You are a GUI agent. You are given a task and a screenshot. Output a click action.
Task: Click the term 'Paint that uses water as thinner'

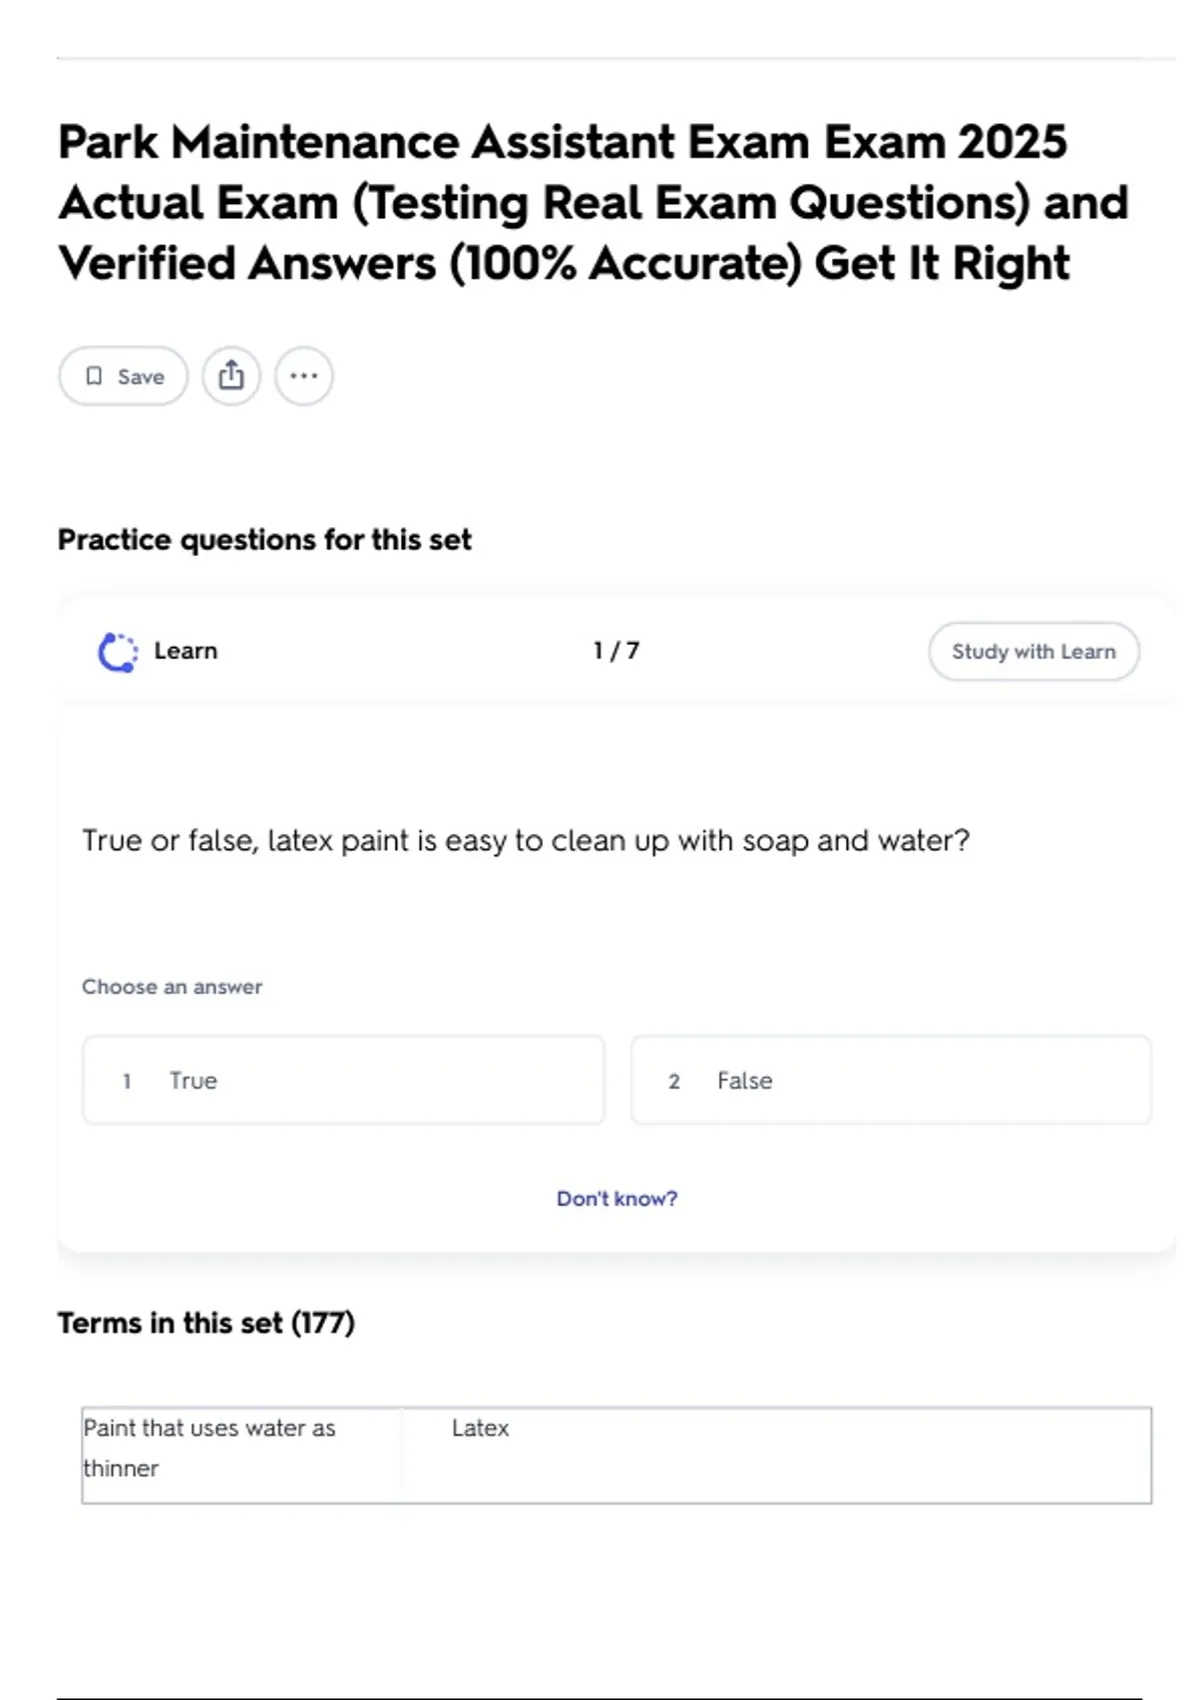tap(209, 1447)
